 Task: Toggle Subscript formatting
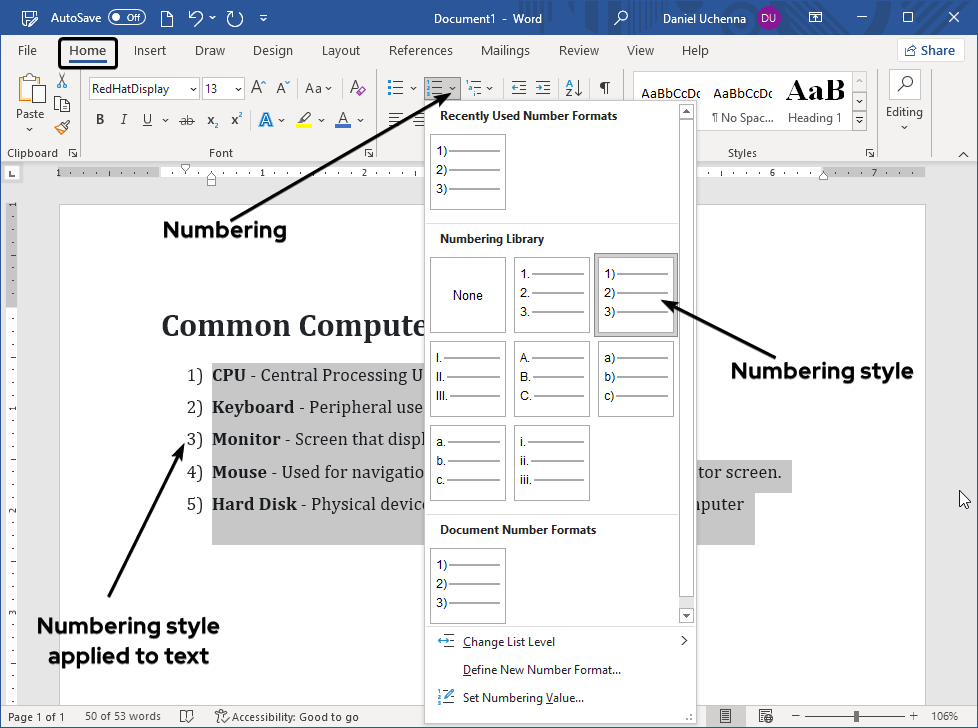[x=212, y=120]
